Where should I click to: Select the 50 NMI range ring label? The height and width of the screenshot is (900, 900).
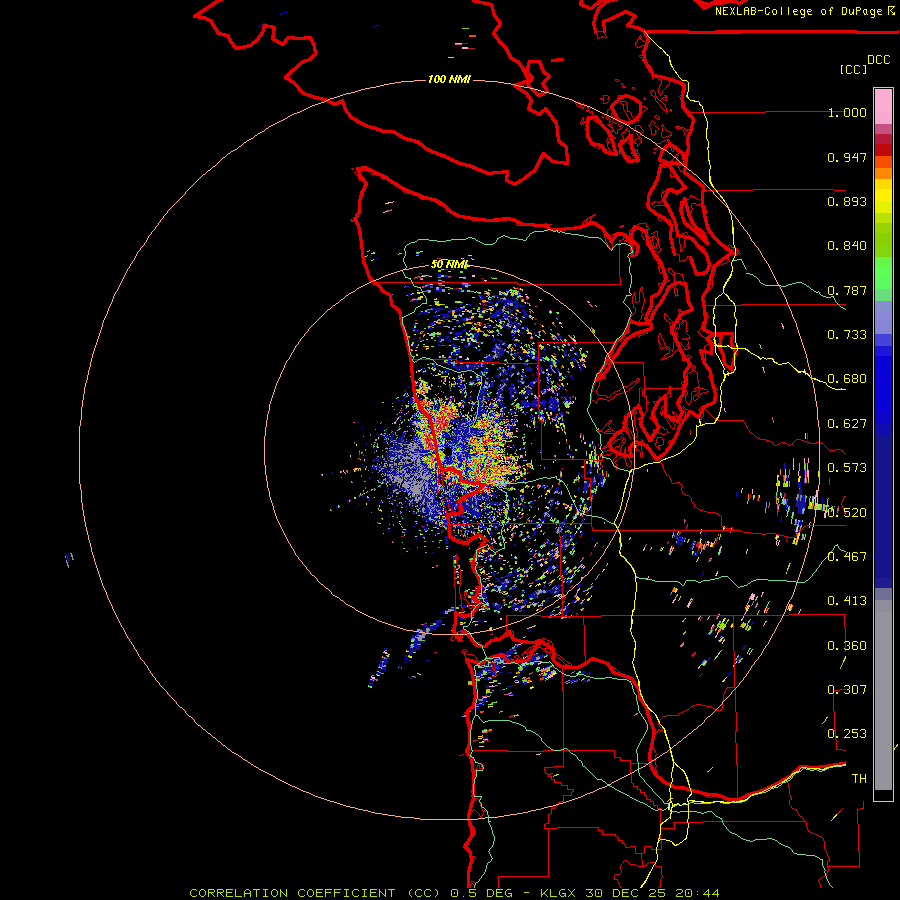tap(449, 264)
